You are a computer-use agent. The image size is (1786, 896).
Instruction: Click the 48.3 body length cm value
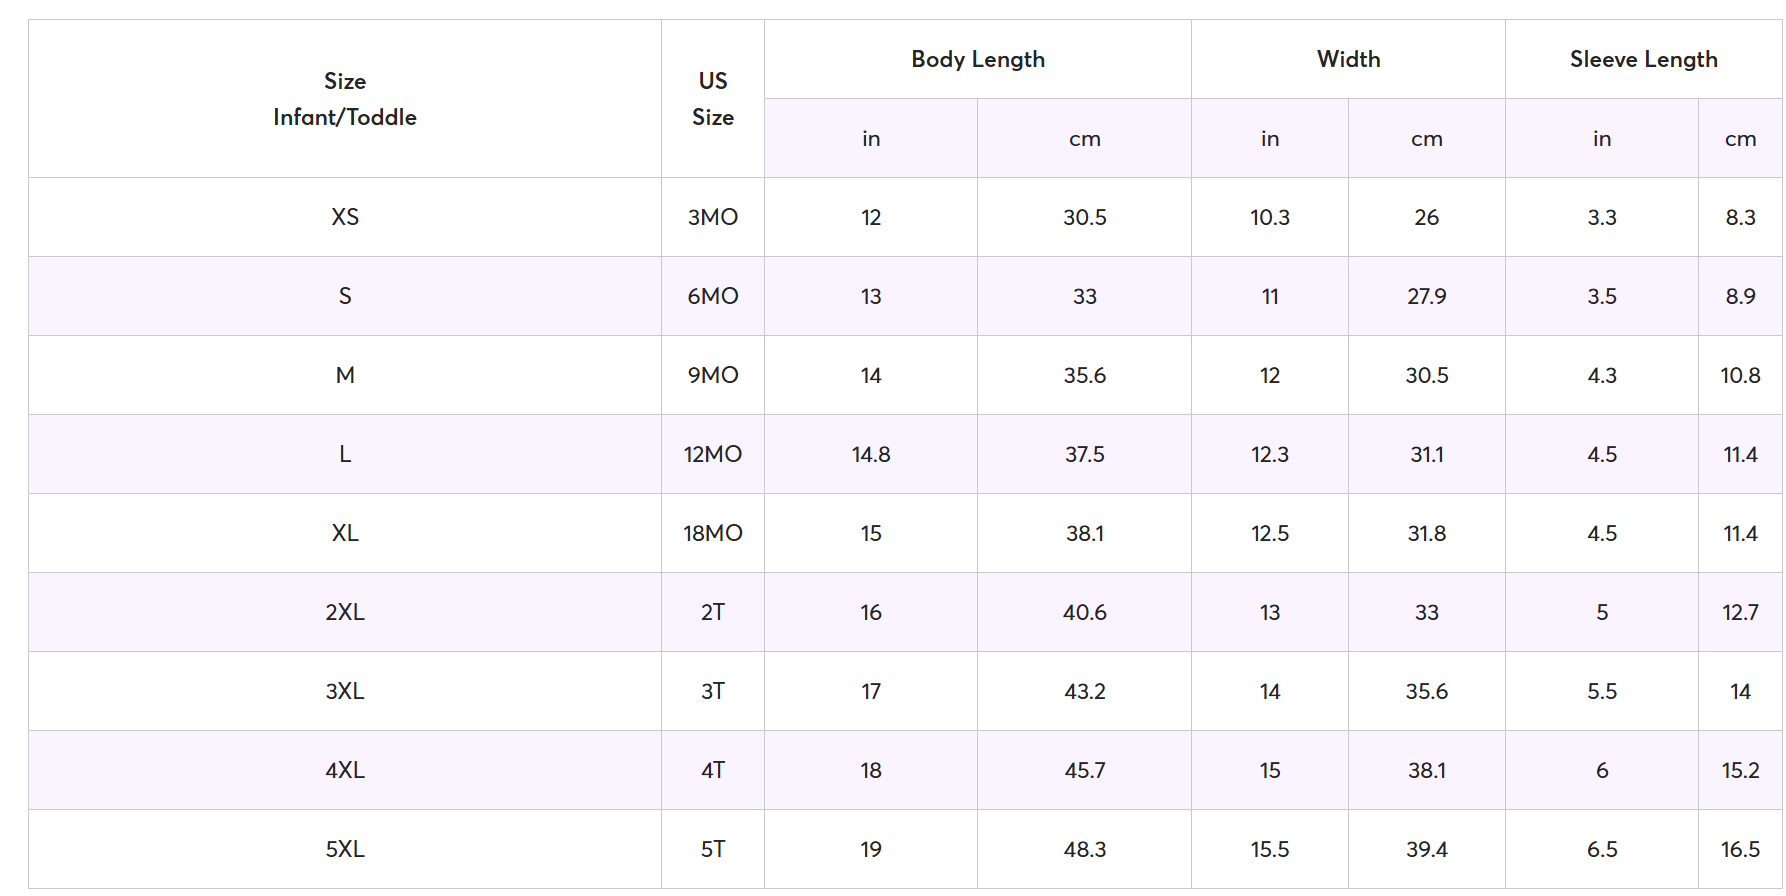[x=1084, y=849]
